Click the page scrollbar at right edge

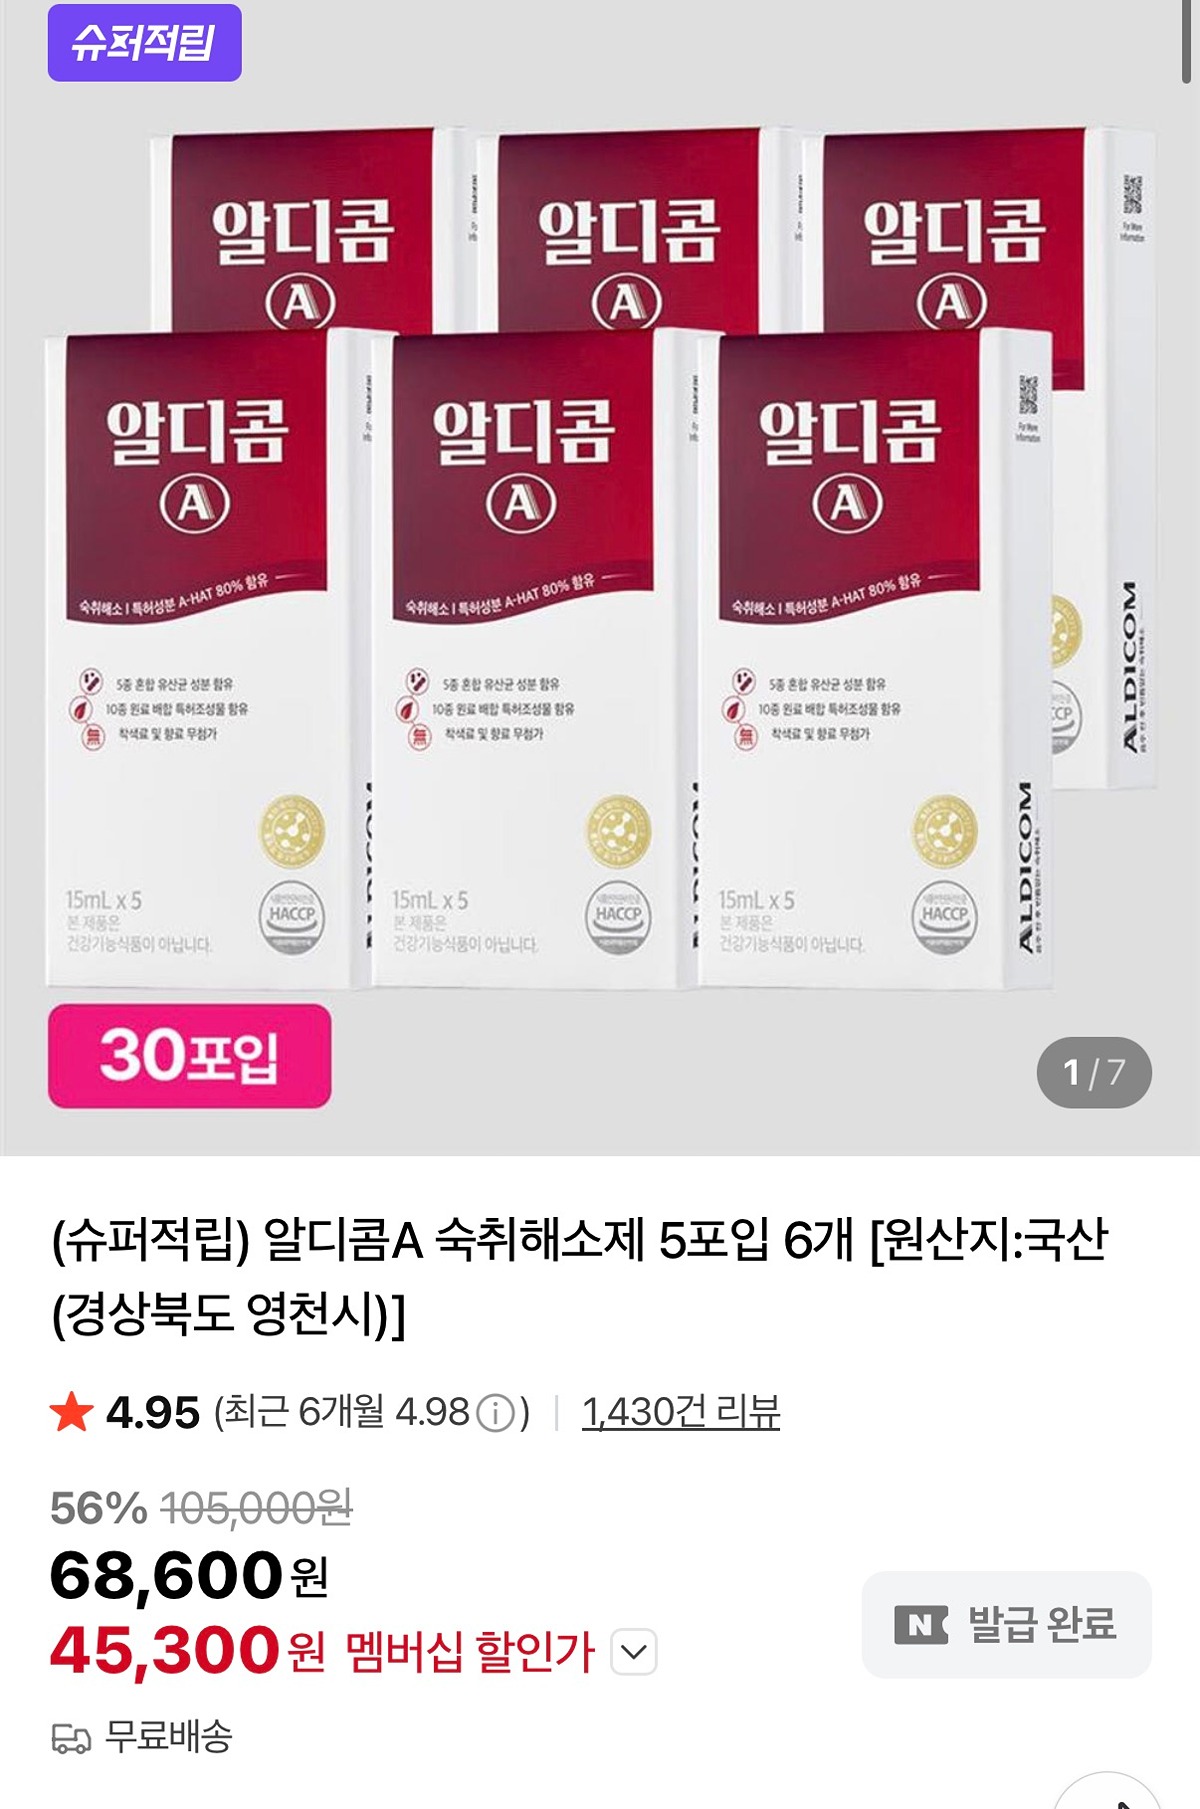pos(1187,40)
